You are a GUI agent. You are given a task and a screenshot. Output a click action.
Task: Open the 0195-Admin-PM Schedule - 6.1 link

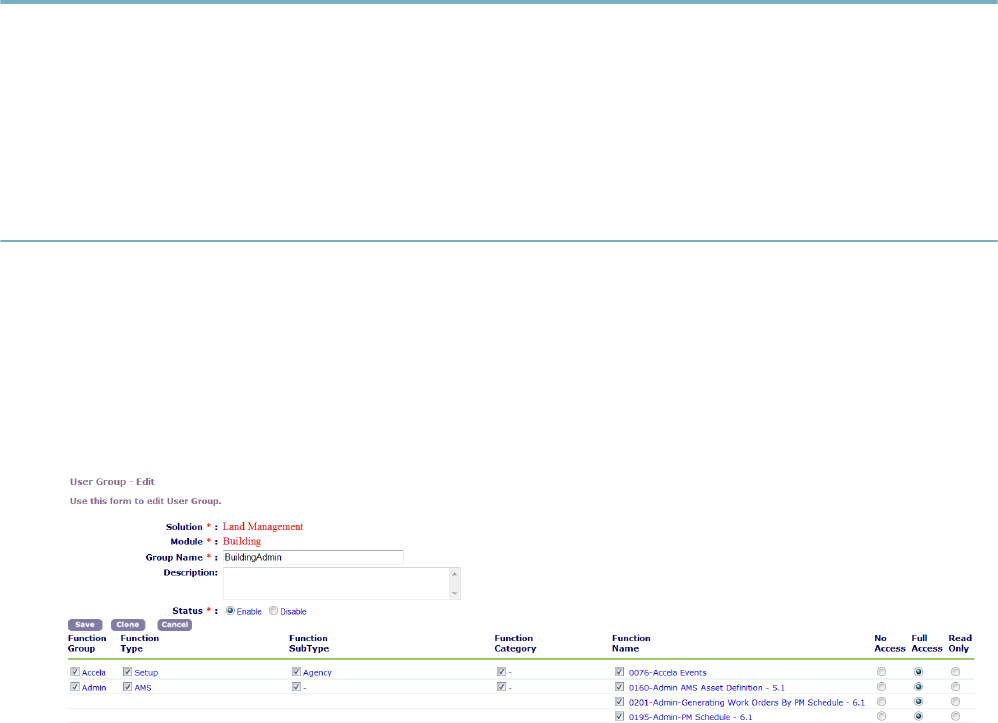(691, 717)
